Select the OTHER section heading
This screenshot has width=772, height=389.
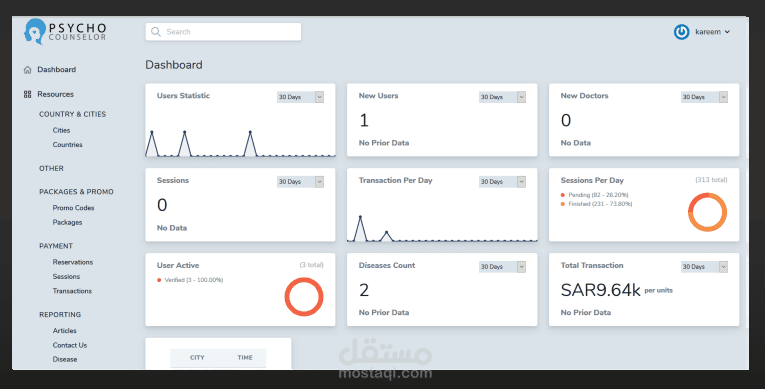[51, 168]
